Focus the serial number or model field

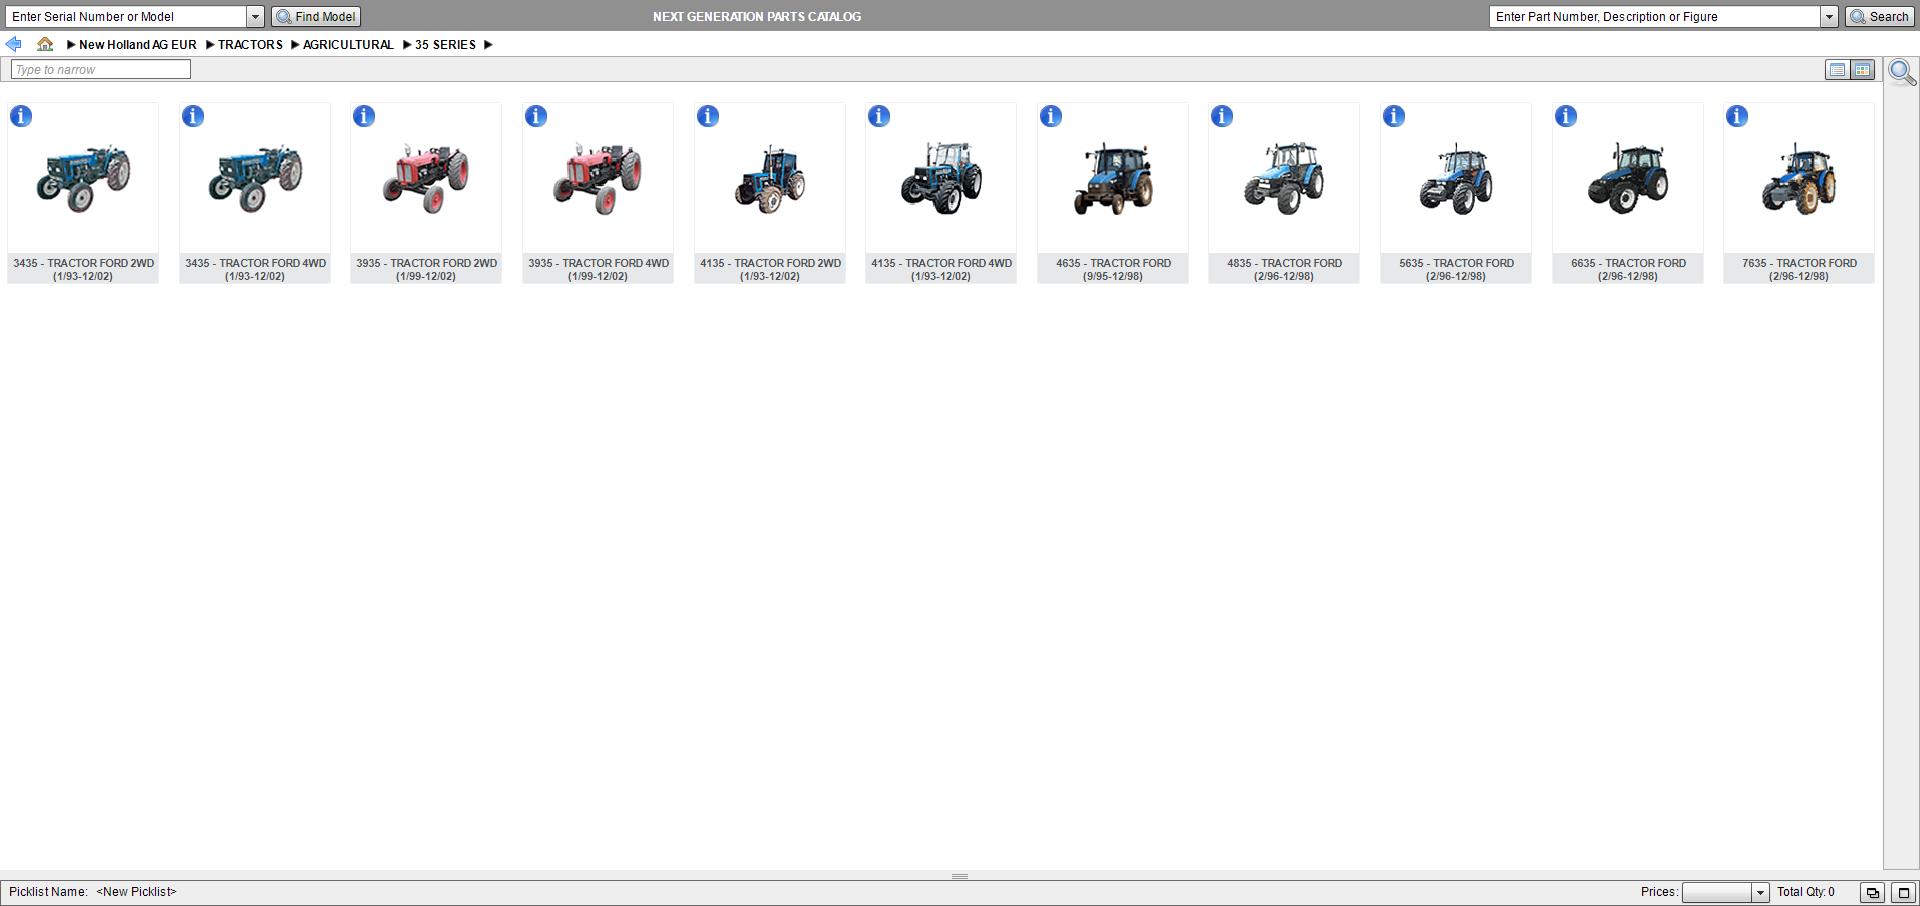126,17
